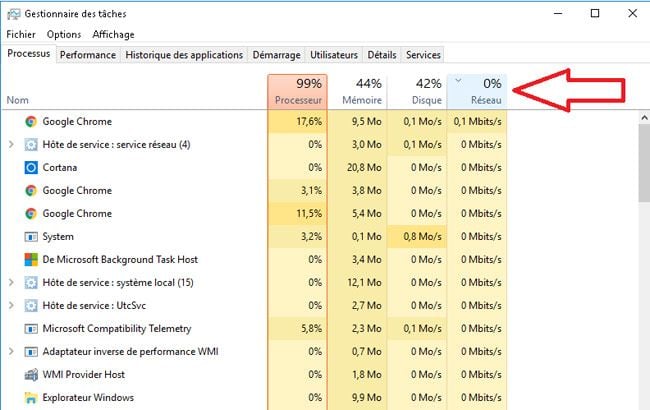Expand Hôte de service : système local (15)
Image resolution: width=650 pixels, height=410 pixels.
[11, 283]
